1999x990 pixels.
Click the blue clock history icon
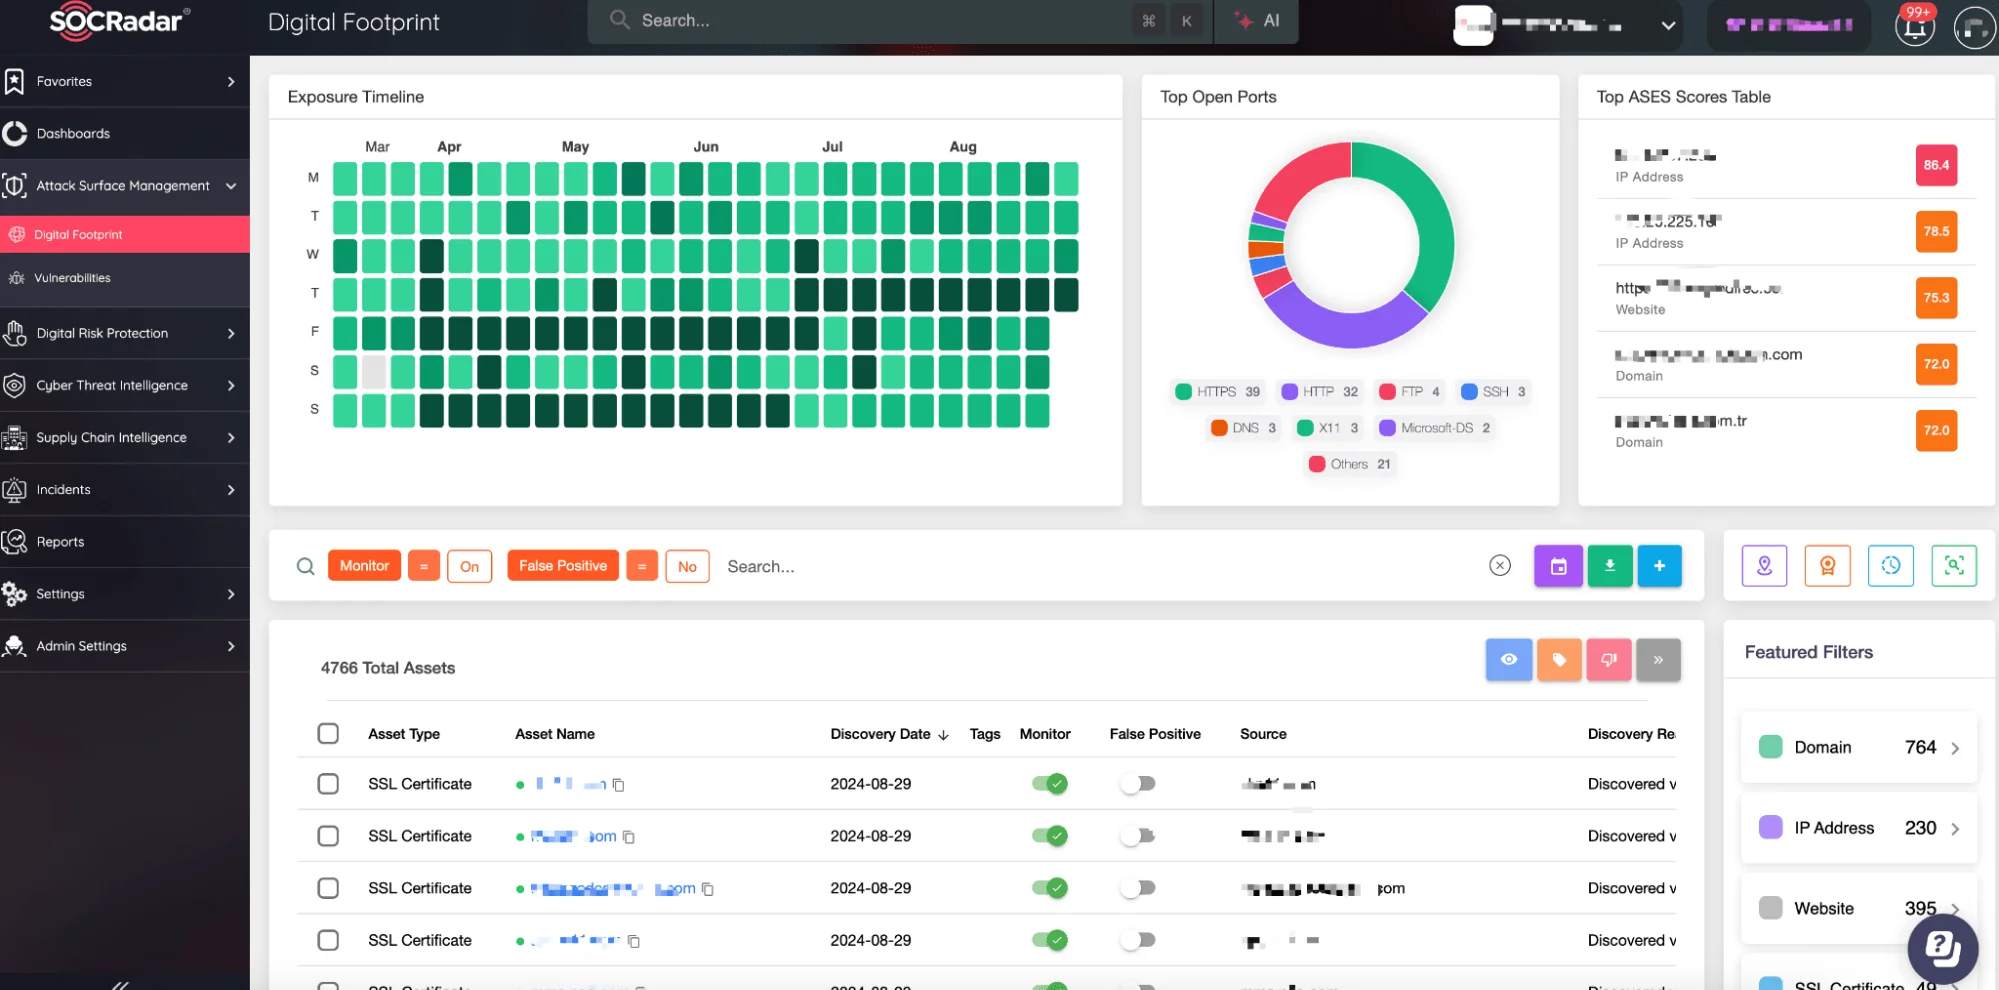[x=1890, y=566]
